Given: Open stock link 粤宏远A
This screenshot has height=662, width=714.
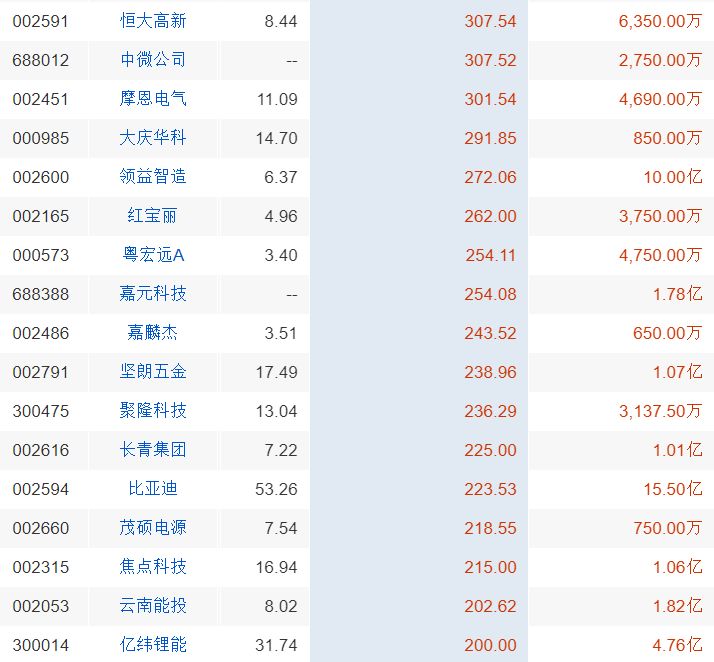Looking at the screenshot, I should [x=153, y=255].
